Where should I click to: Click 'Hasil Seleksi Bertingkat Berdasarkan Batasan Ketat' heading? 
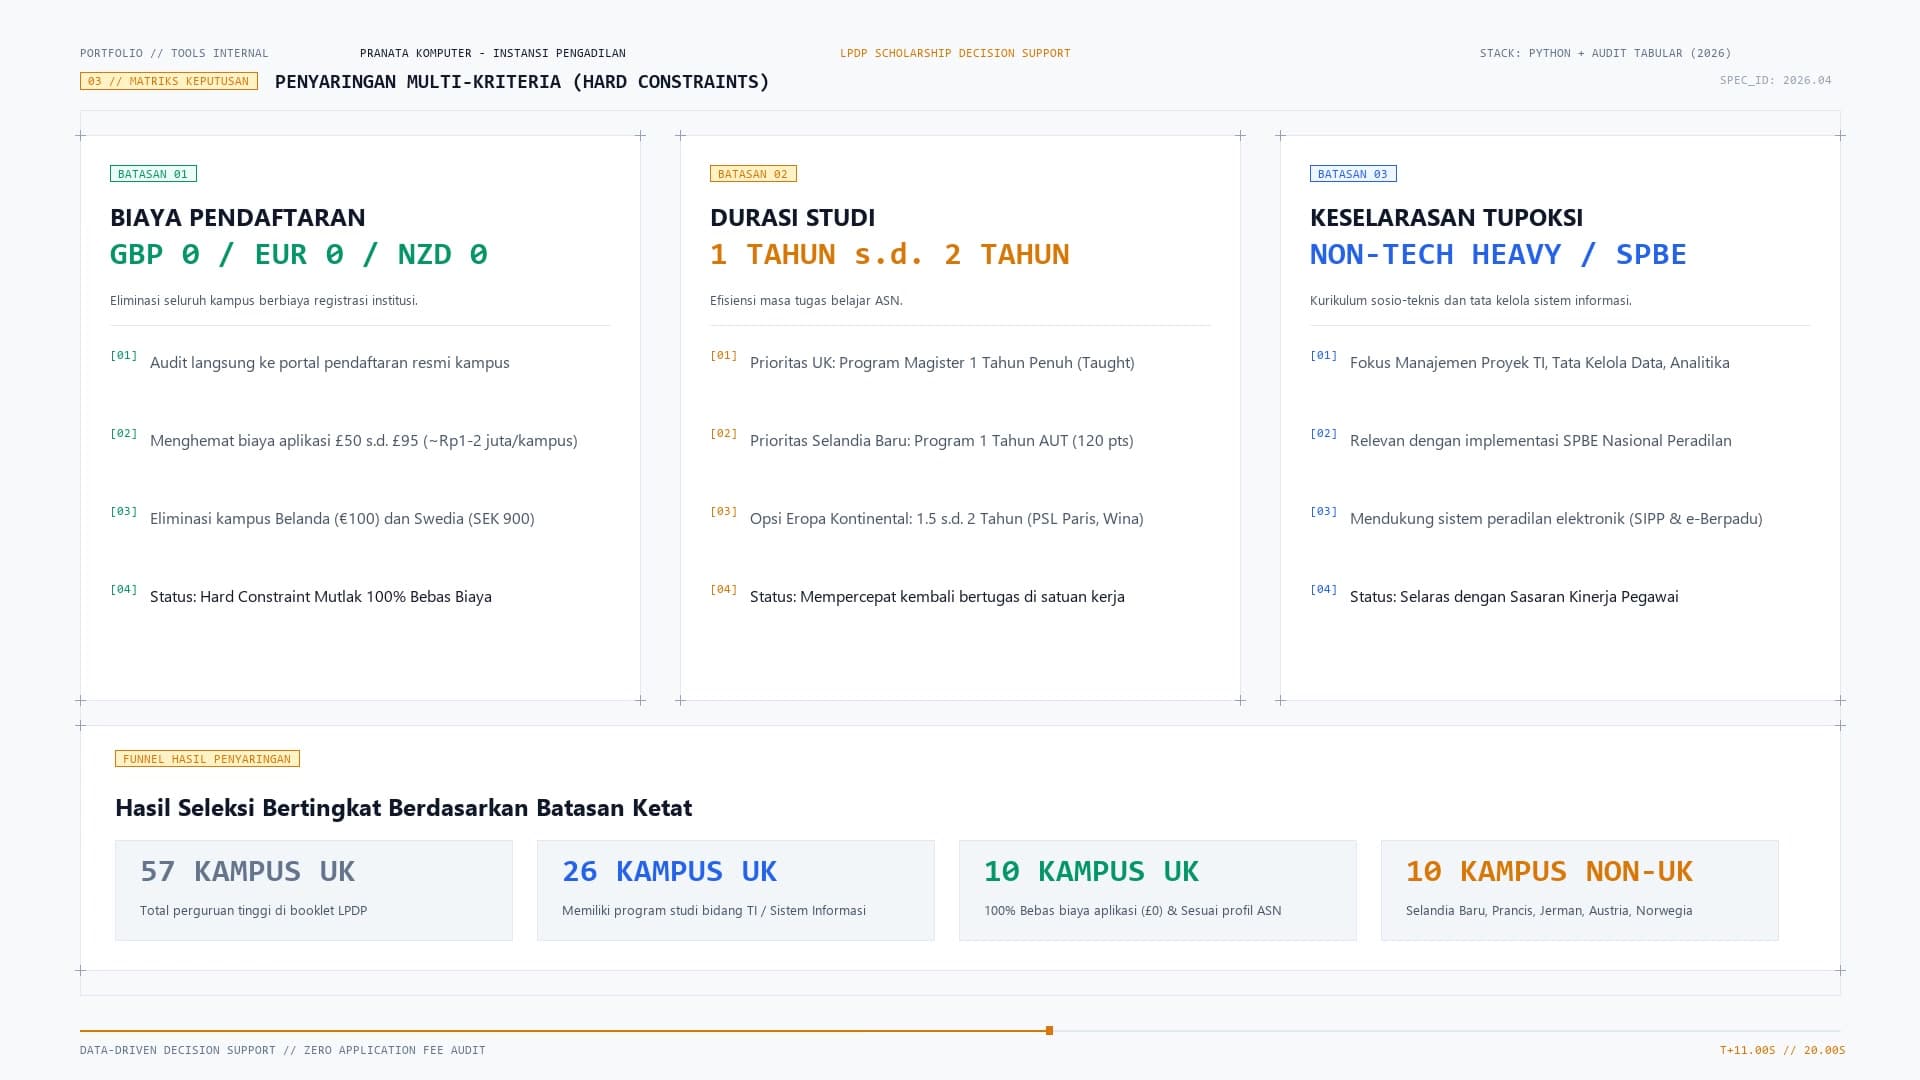tap(404, 808)
